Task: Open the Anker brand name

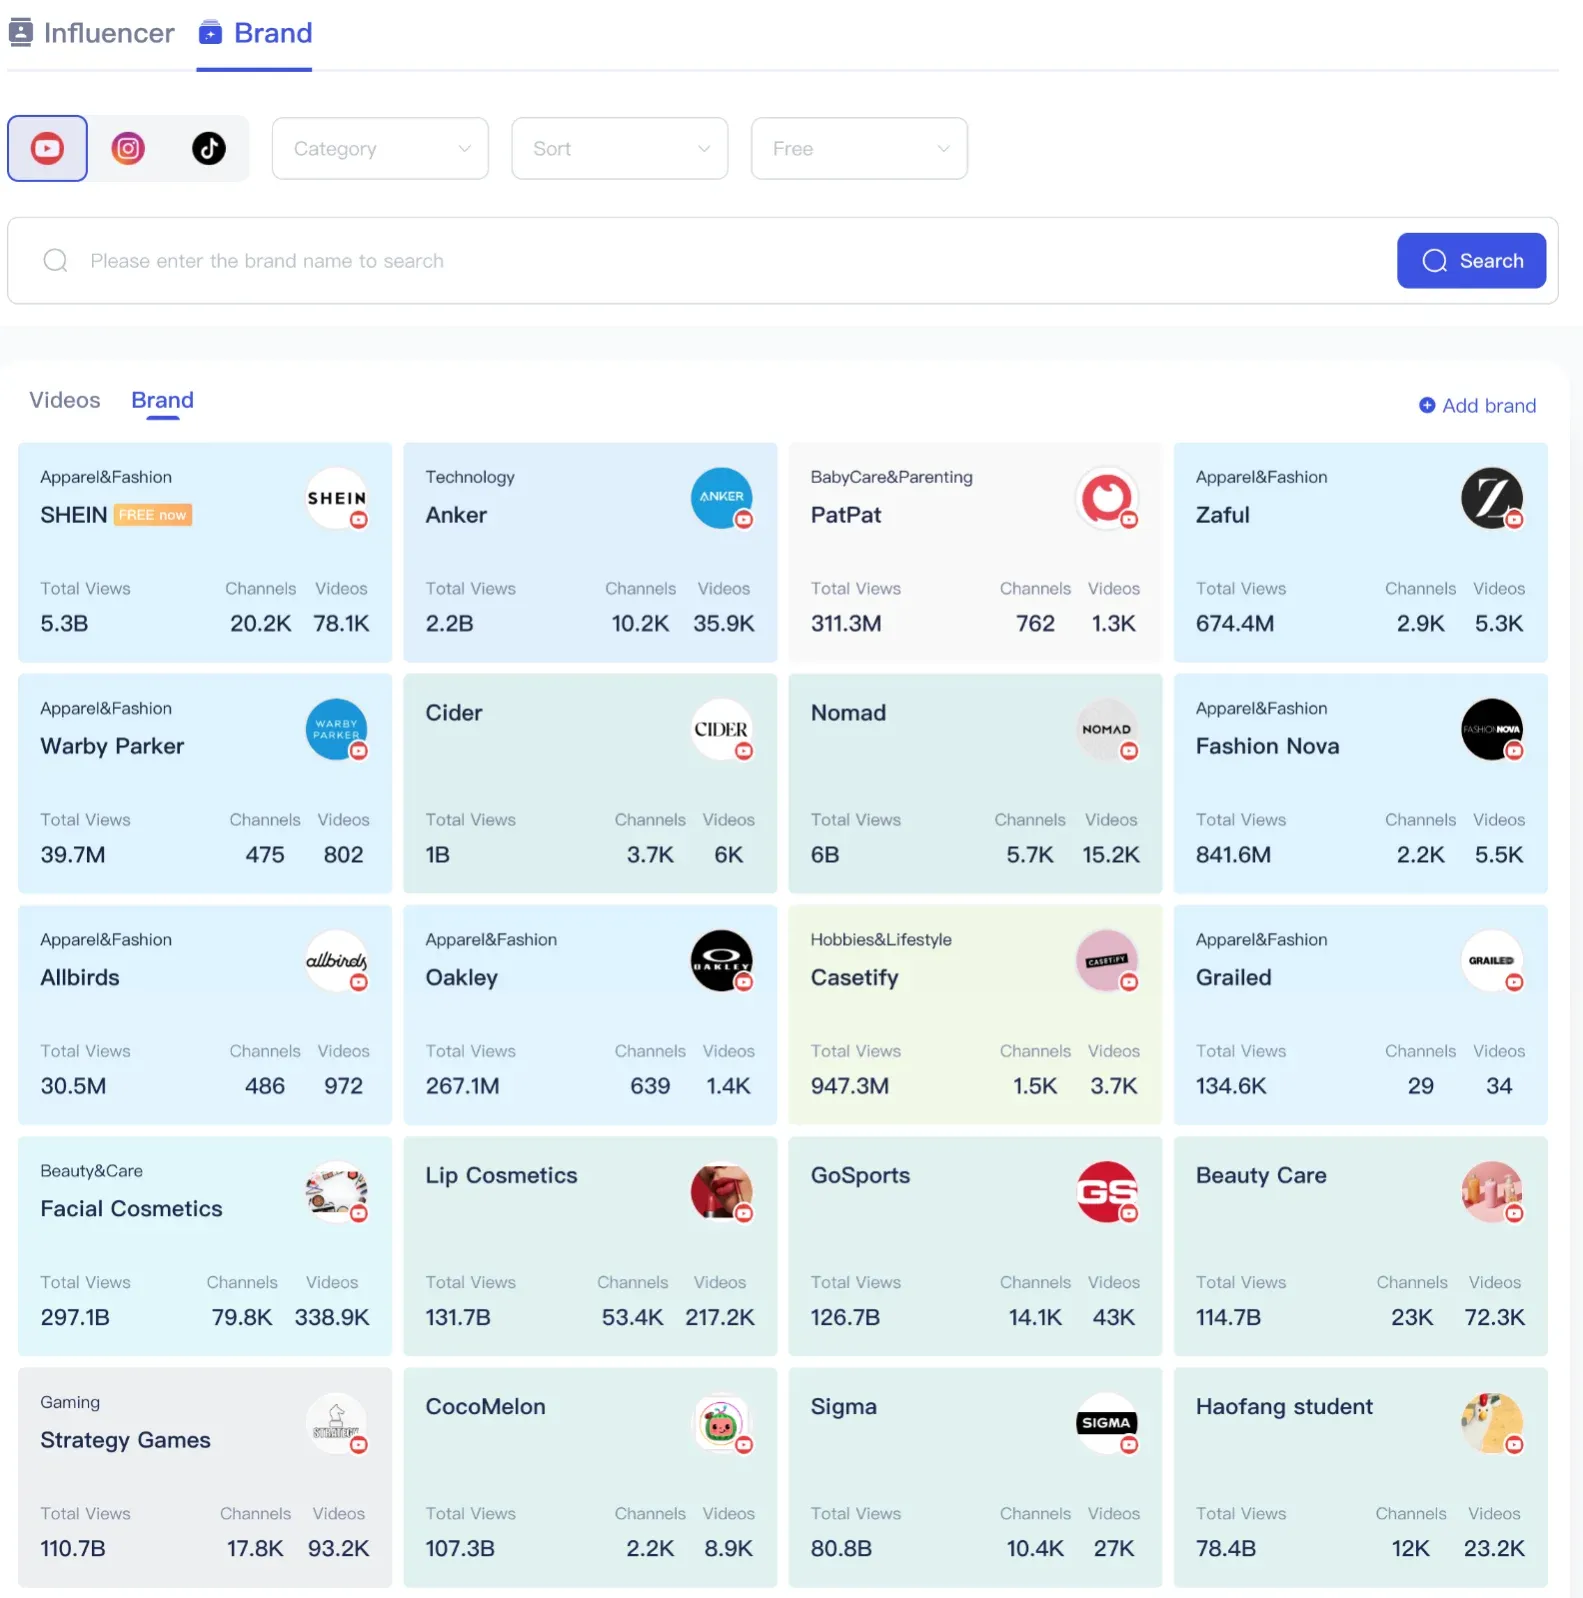Action: pos(456,515)
